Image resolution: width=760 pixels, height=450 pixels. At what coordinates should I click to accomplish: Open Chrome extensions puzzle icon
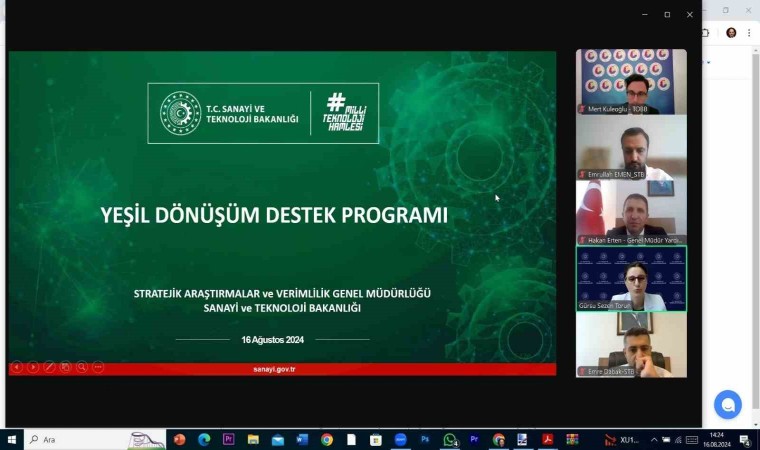pyautogui.click(x=706, y=32)
